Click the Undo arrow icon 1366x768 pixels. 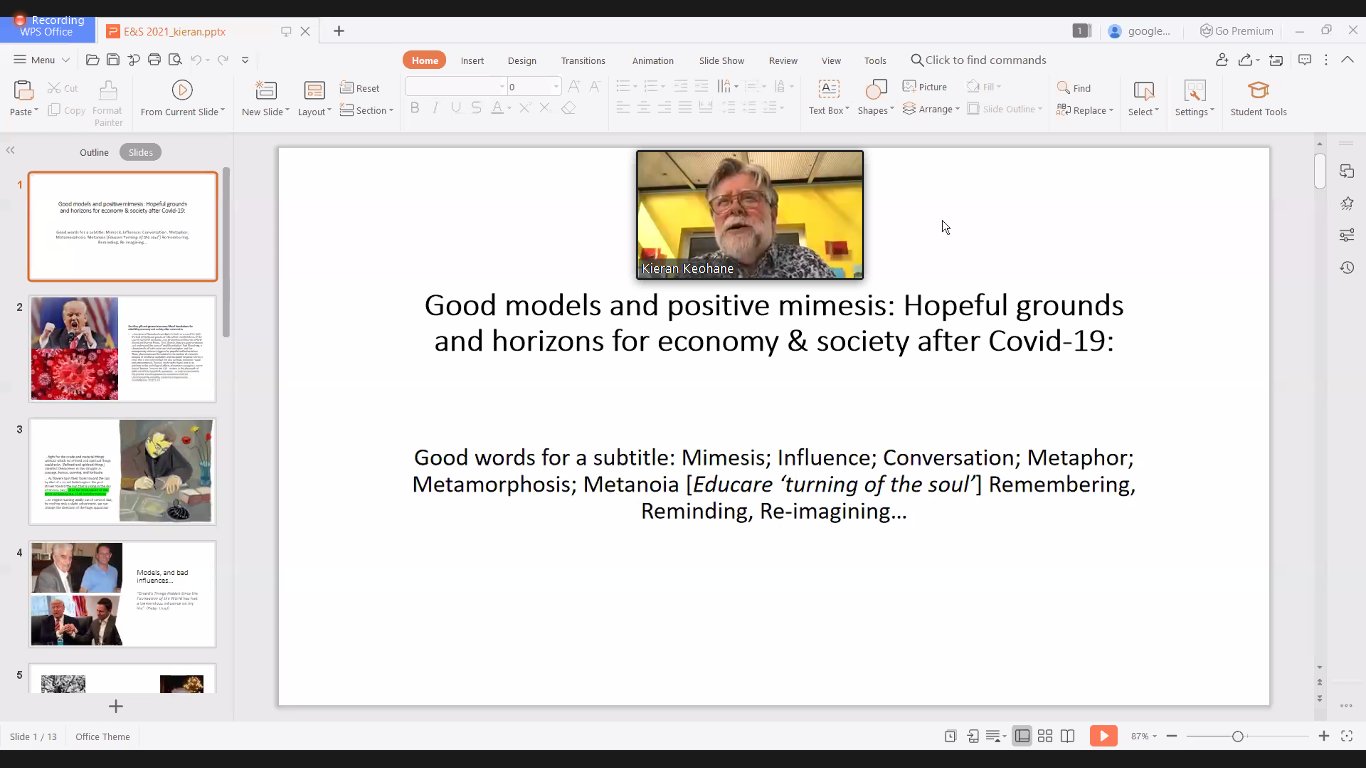coord(196,60)
